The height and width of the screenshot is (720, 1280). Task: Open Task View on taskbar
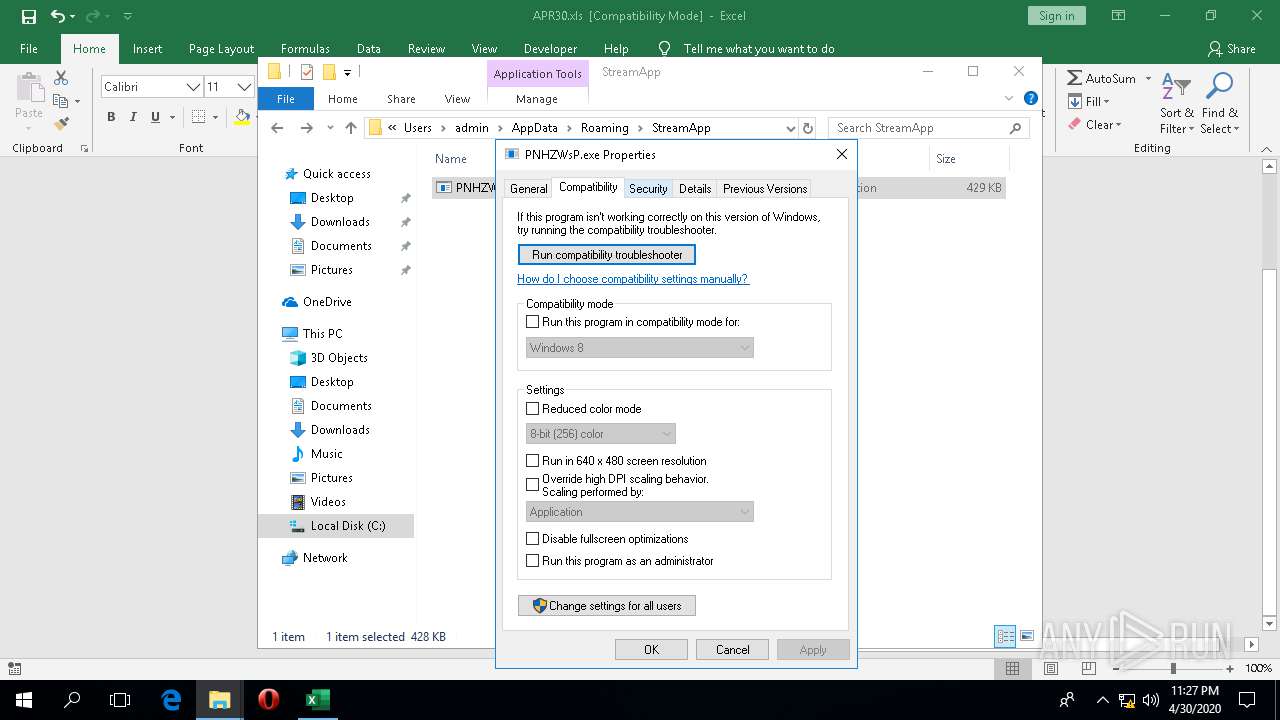120,700
